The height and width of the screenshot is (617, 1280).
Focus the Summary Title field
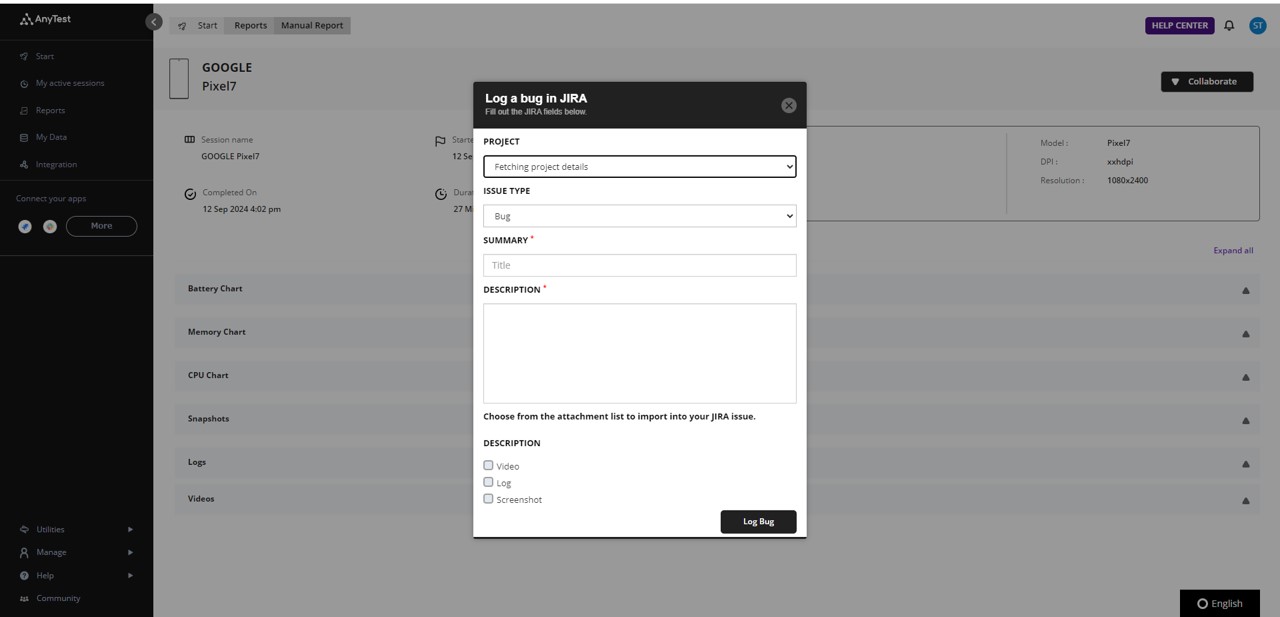(x=640, y=265)
